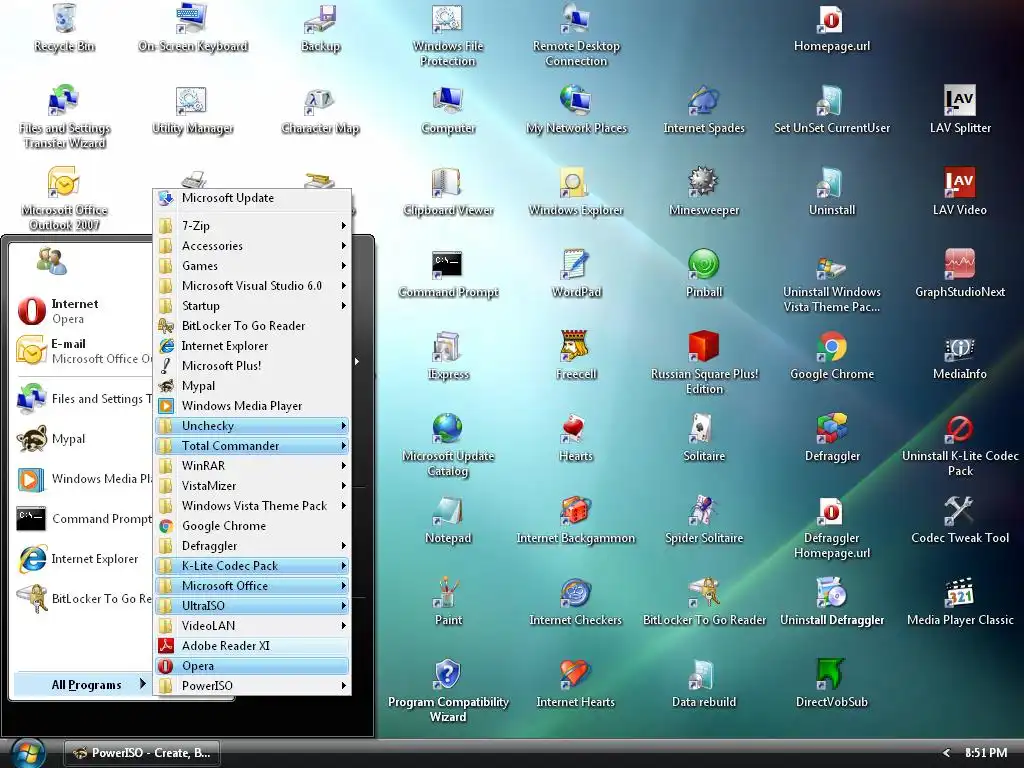Screen dimensions: 1024x768
Task: Open the Paint desktop shortcut
Action: (448, 601)
